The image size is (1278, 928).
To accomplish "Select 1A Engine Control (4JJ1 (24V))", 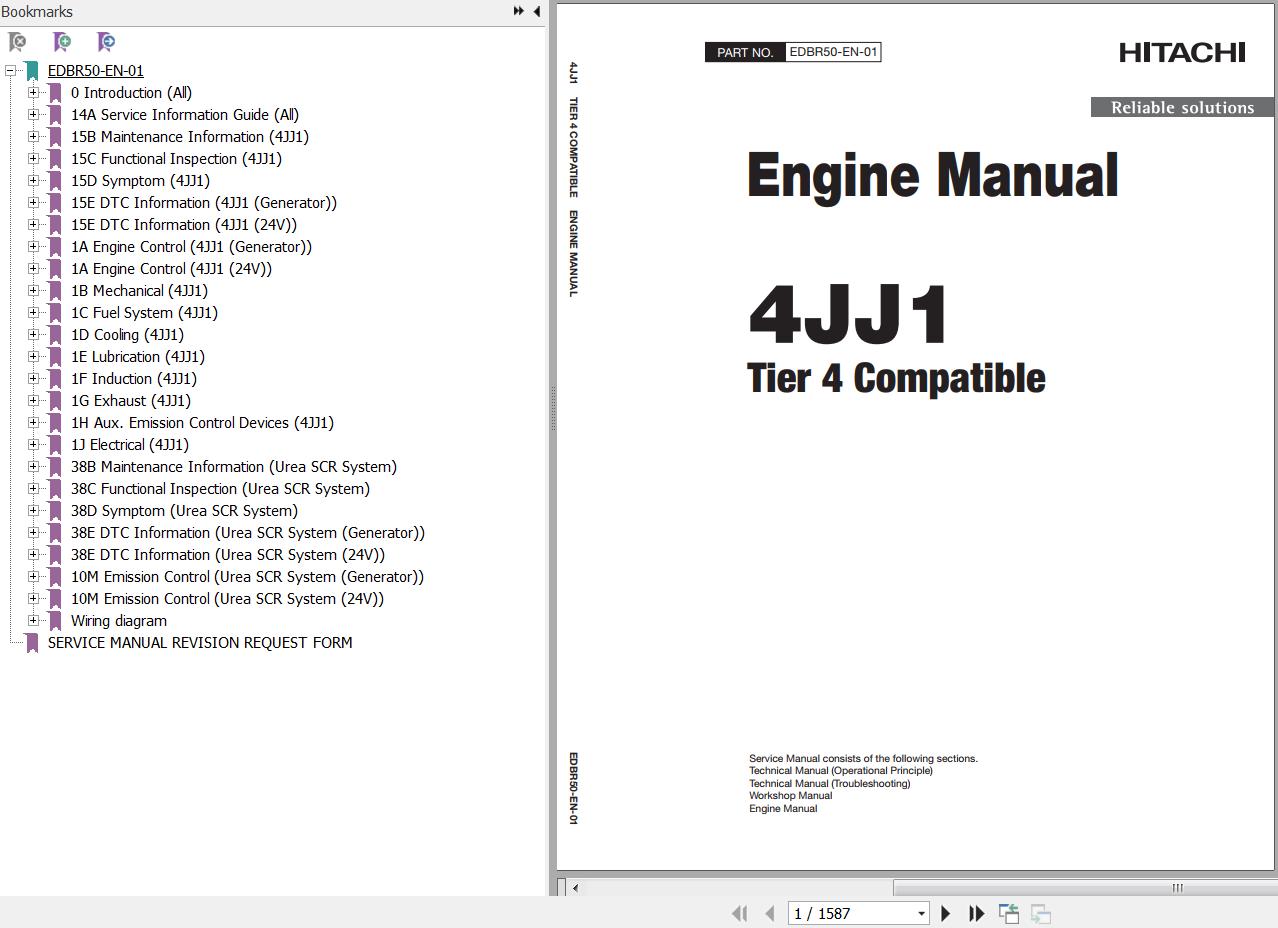I will 171,269.
